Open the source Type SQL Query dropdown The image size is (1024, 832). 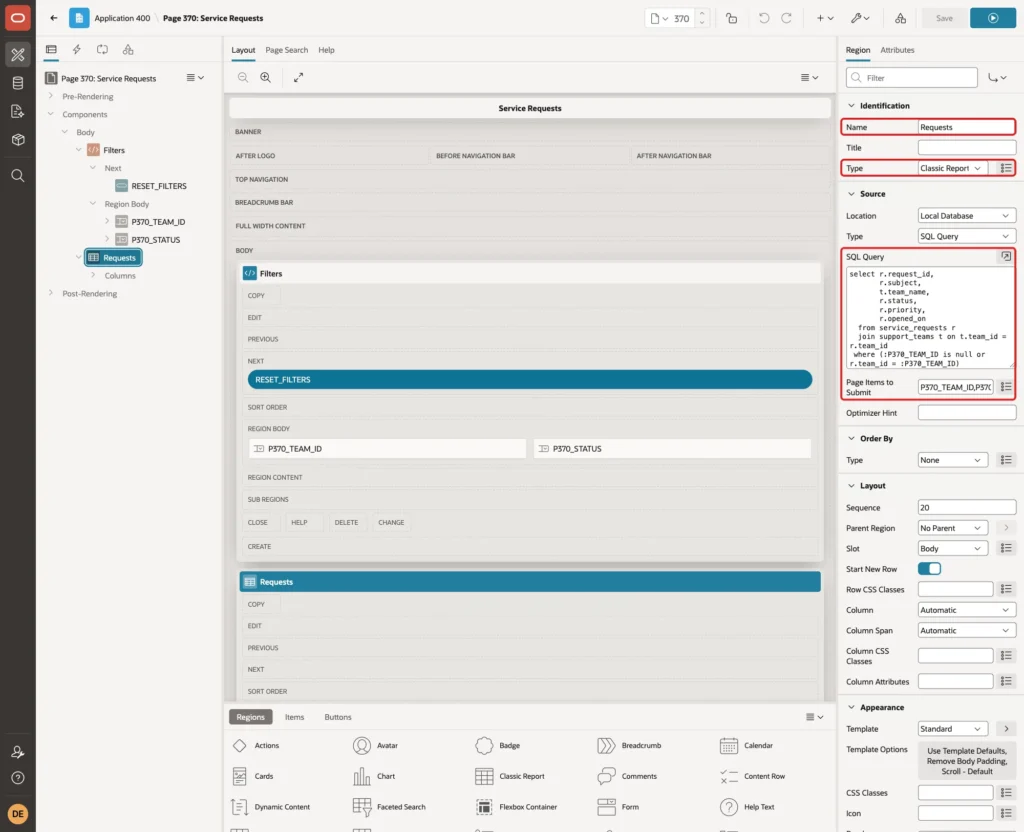[967, 236]
